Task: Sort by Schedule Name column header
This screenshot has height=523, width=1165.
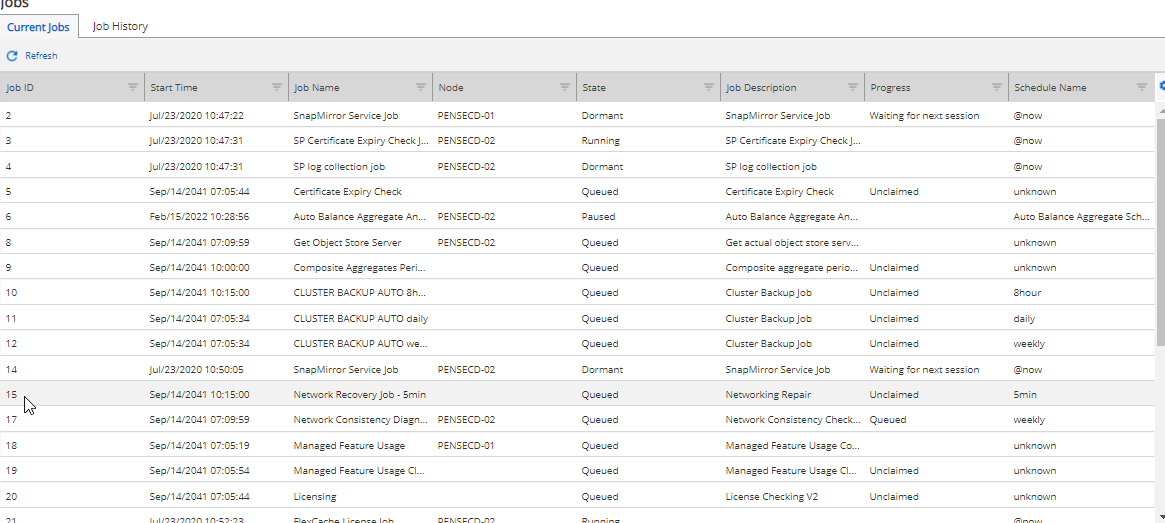Action: coord(1050,88)
